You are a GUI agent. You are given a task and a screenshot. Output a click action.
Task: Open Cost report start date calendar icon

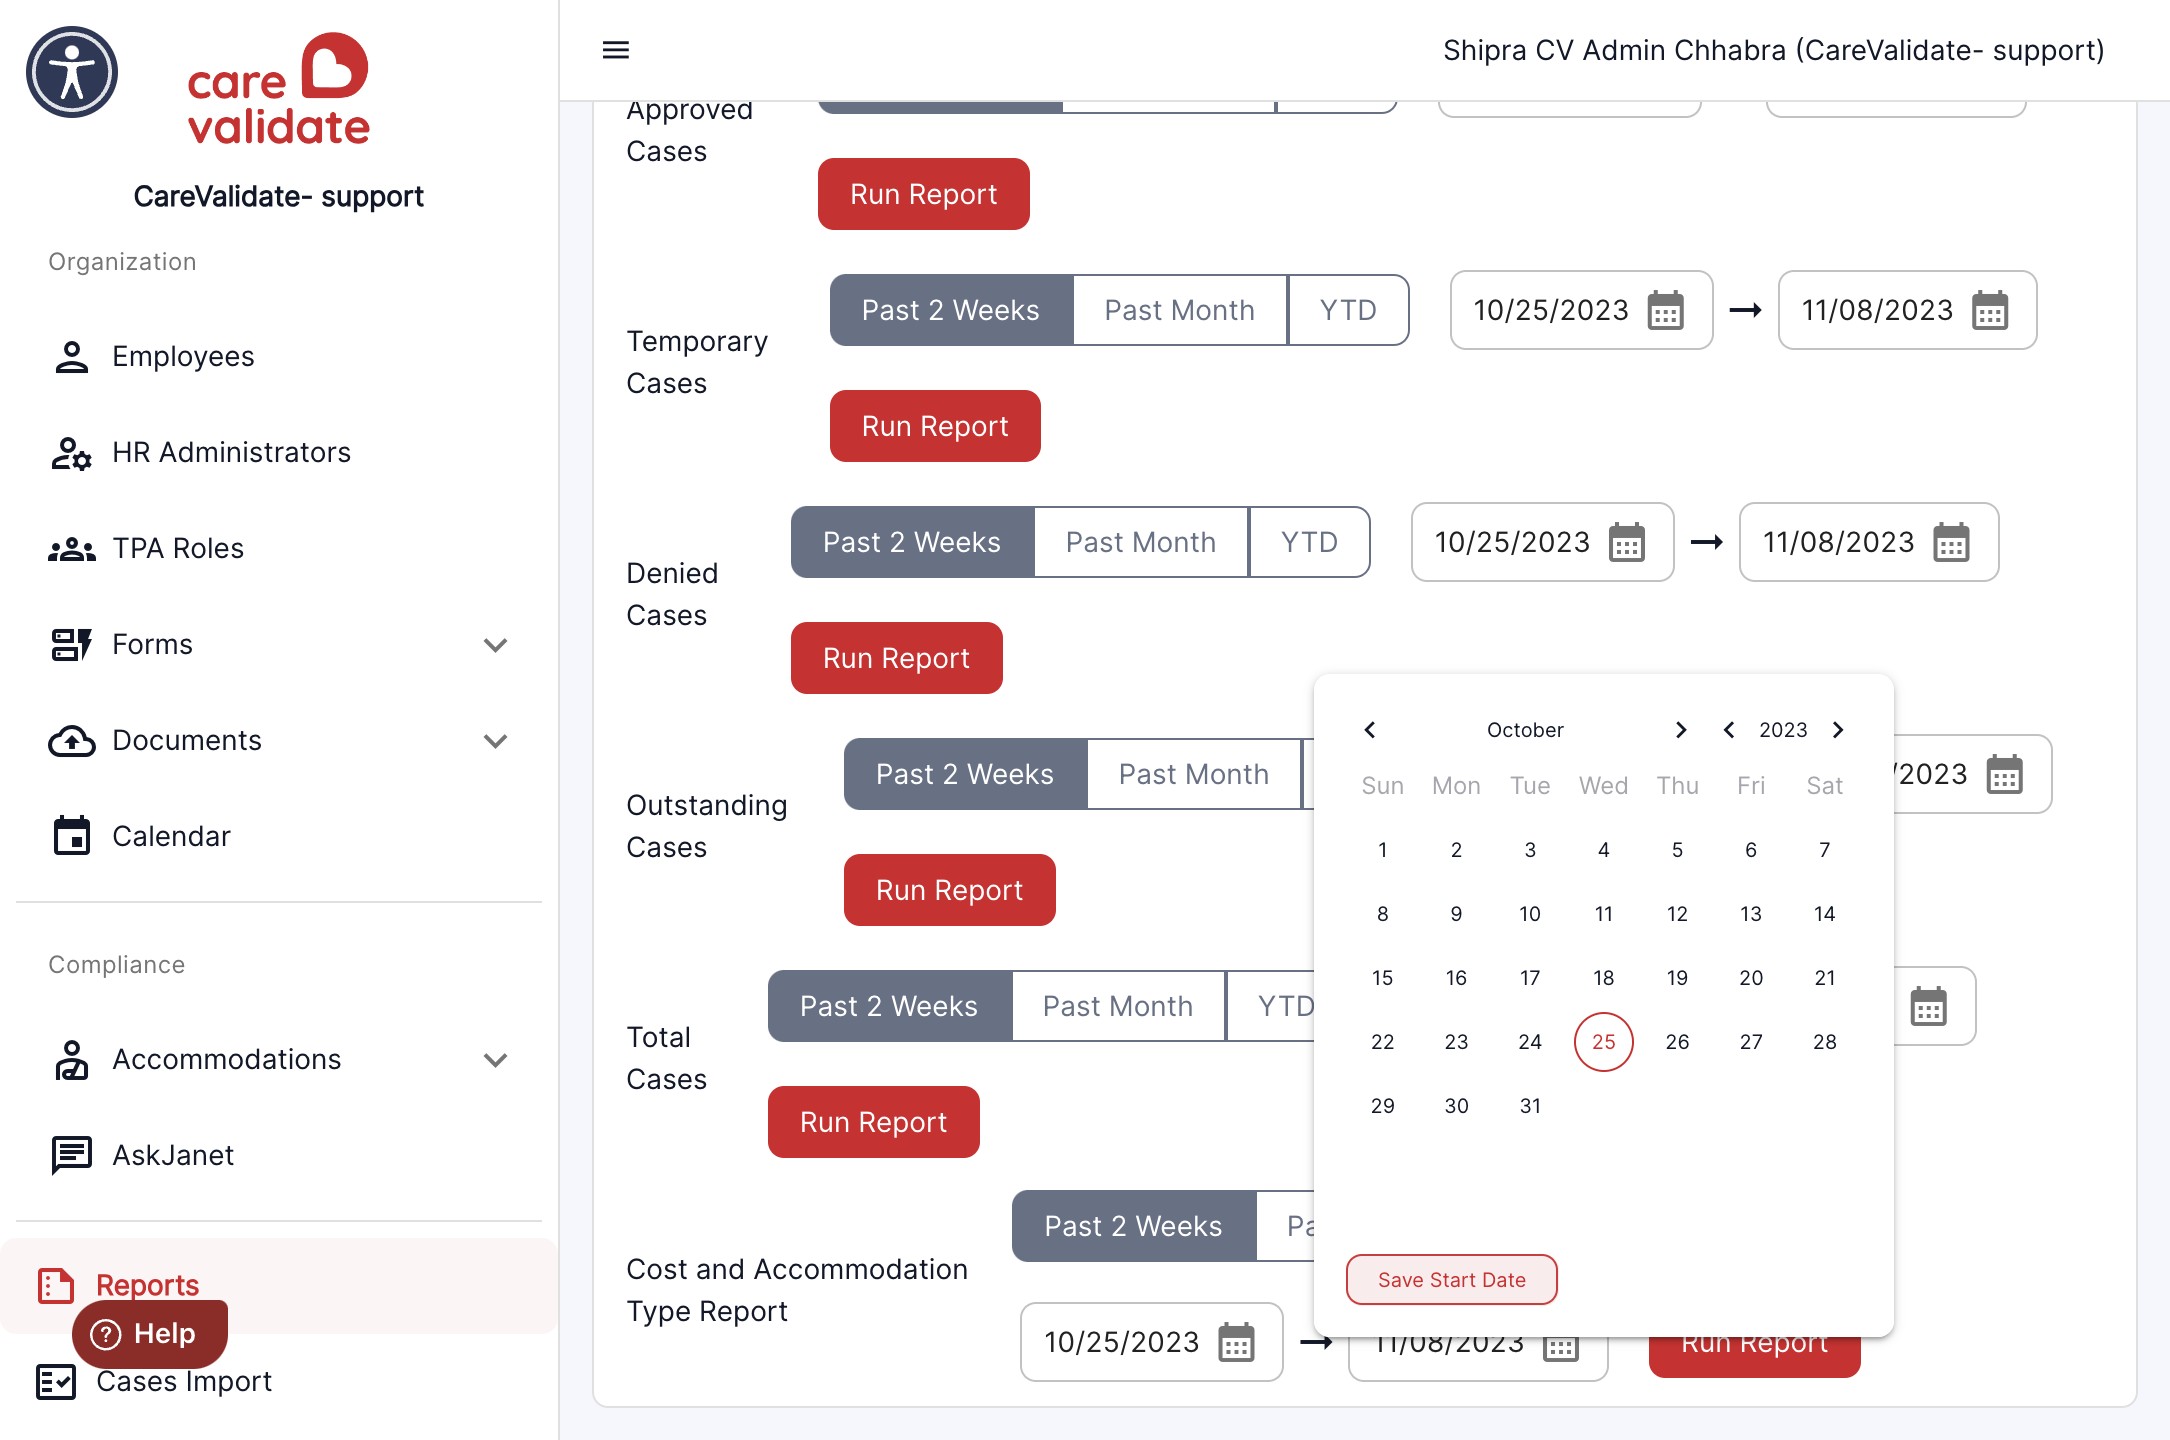[1236, 1343]
